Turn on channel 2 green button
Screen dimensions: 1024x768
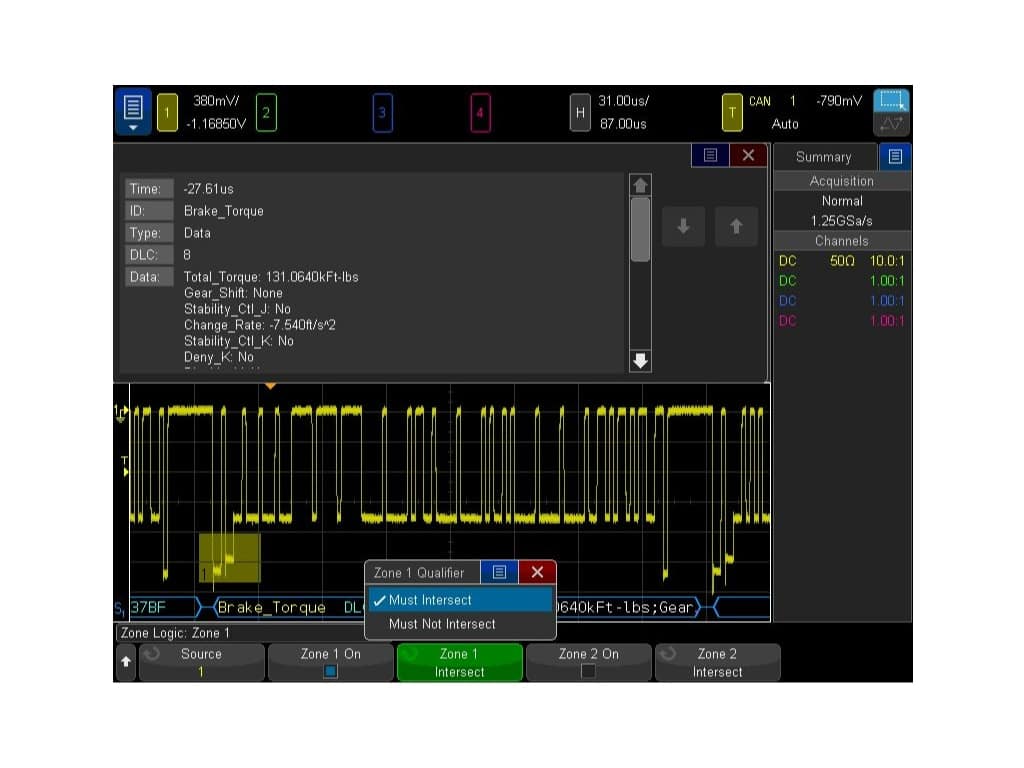(x=266, y=113)
